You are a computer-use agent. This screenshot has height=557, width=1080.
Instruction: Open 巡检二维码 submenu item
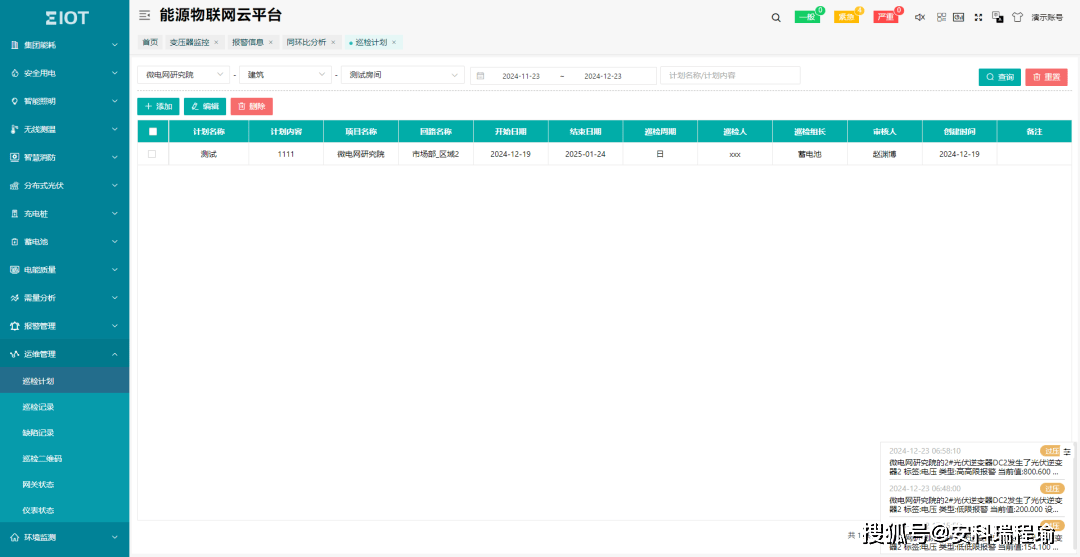click(x=42, y=459)
